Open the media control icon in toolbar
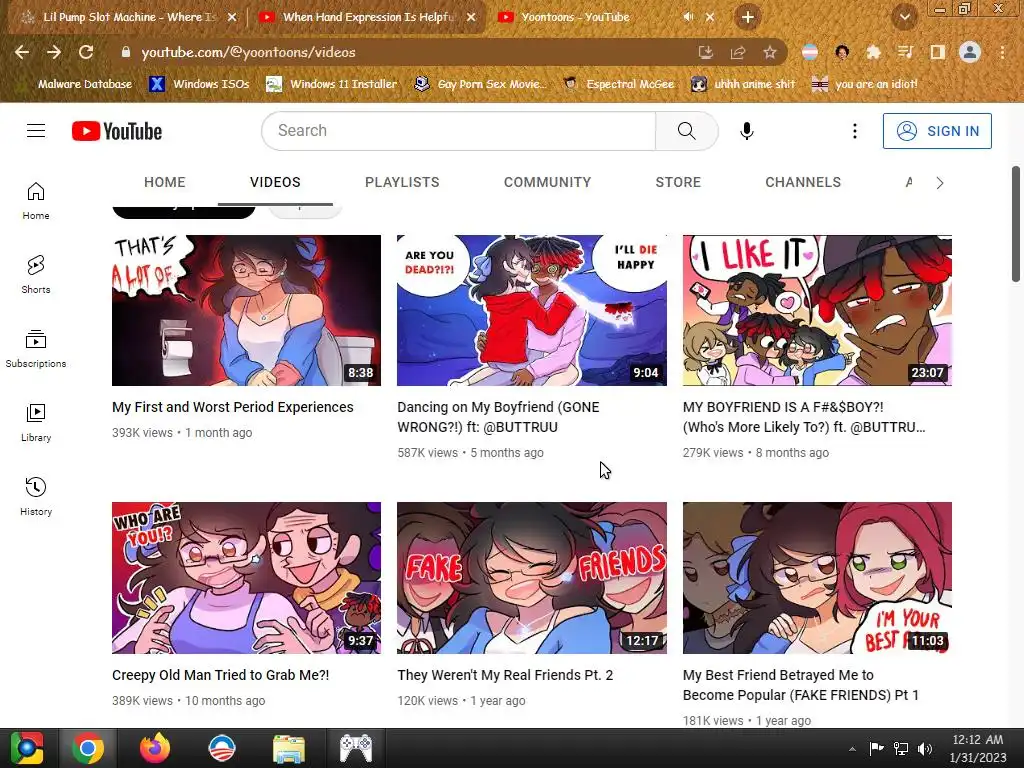1024x768 pixels. 905,52
